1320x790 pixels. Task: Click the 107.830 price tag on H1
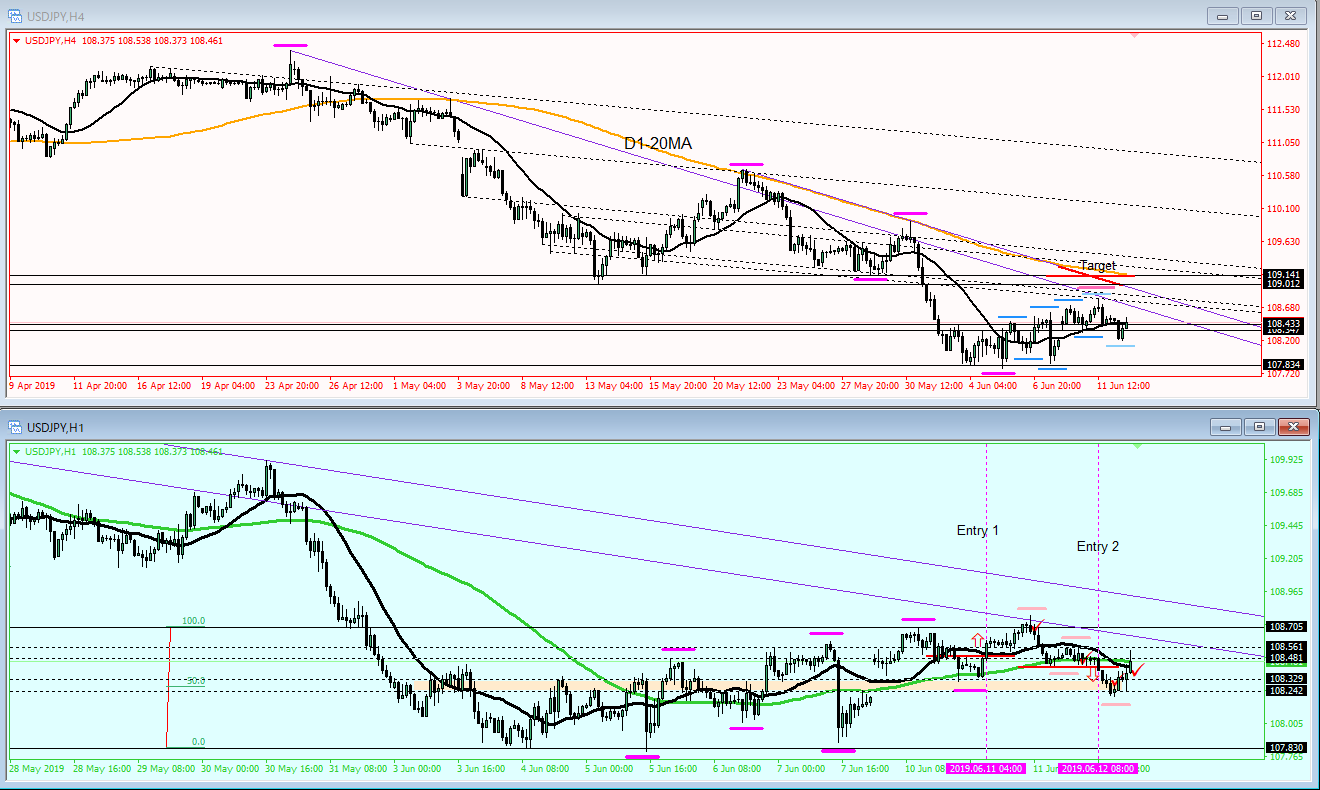(x=1284, y=747)
